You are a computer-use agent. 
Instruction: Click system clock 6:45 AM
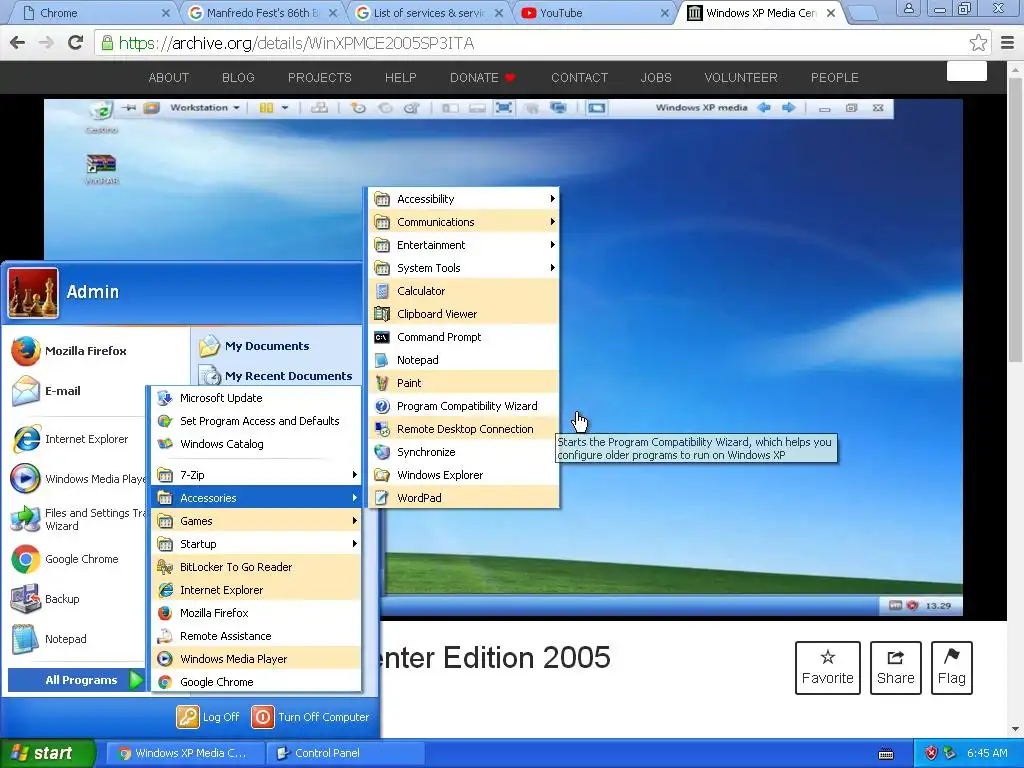click(x=987, y=753)
